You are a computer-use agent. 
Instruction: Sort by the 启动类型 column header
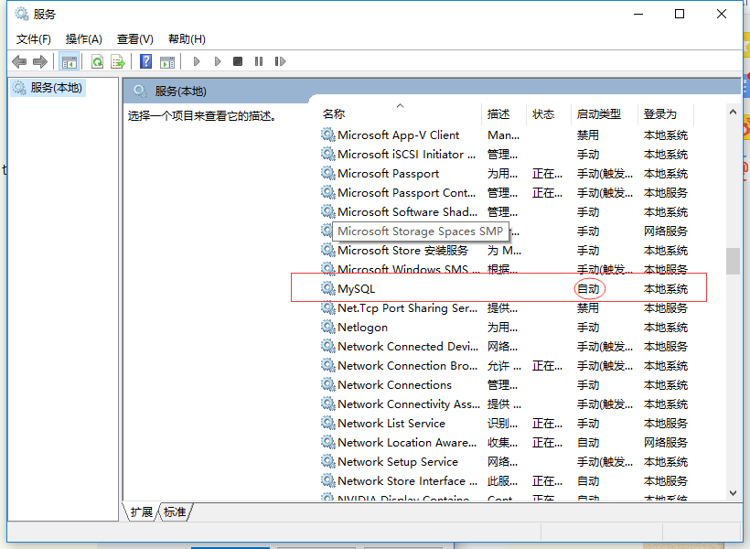[604, 114]
